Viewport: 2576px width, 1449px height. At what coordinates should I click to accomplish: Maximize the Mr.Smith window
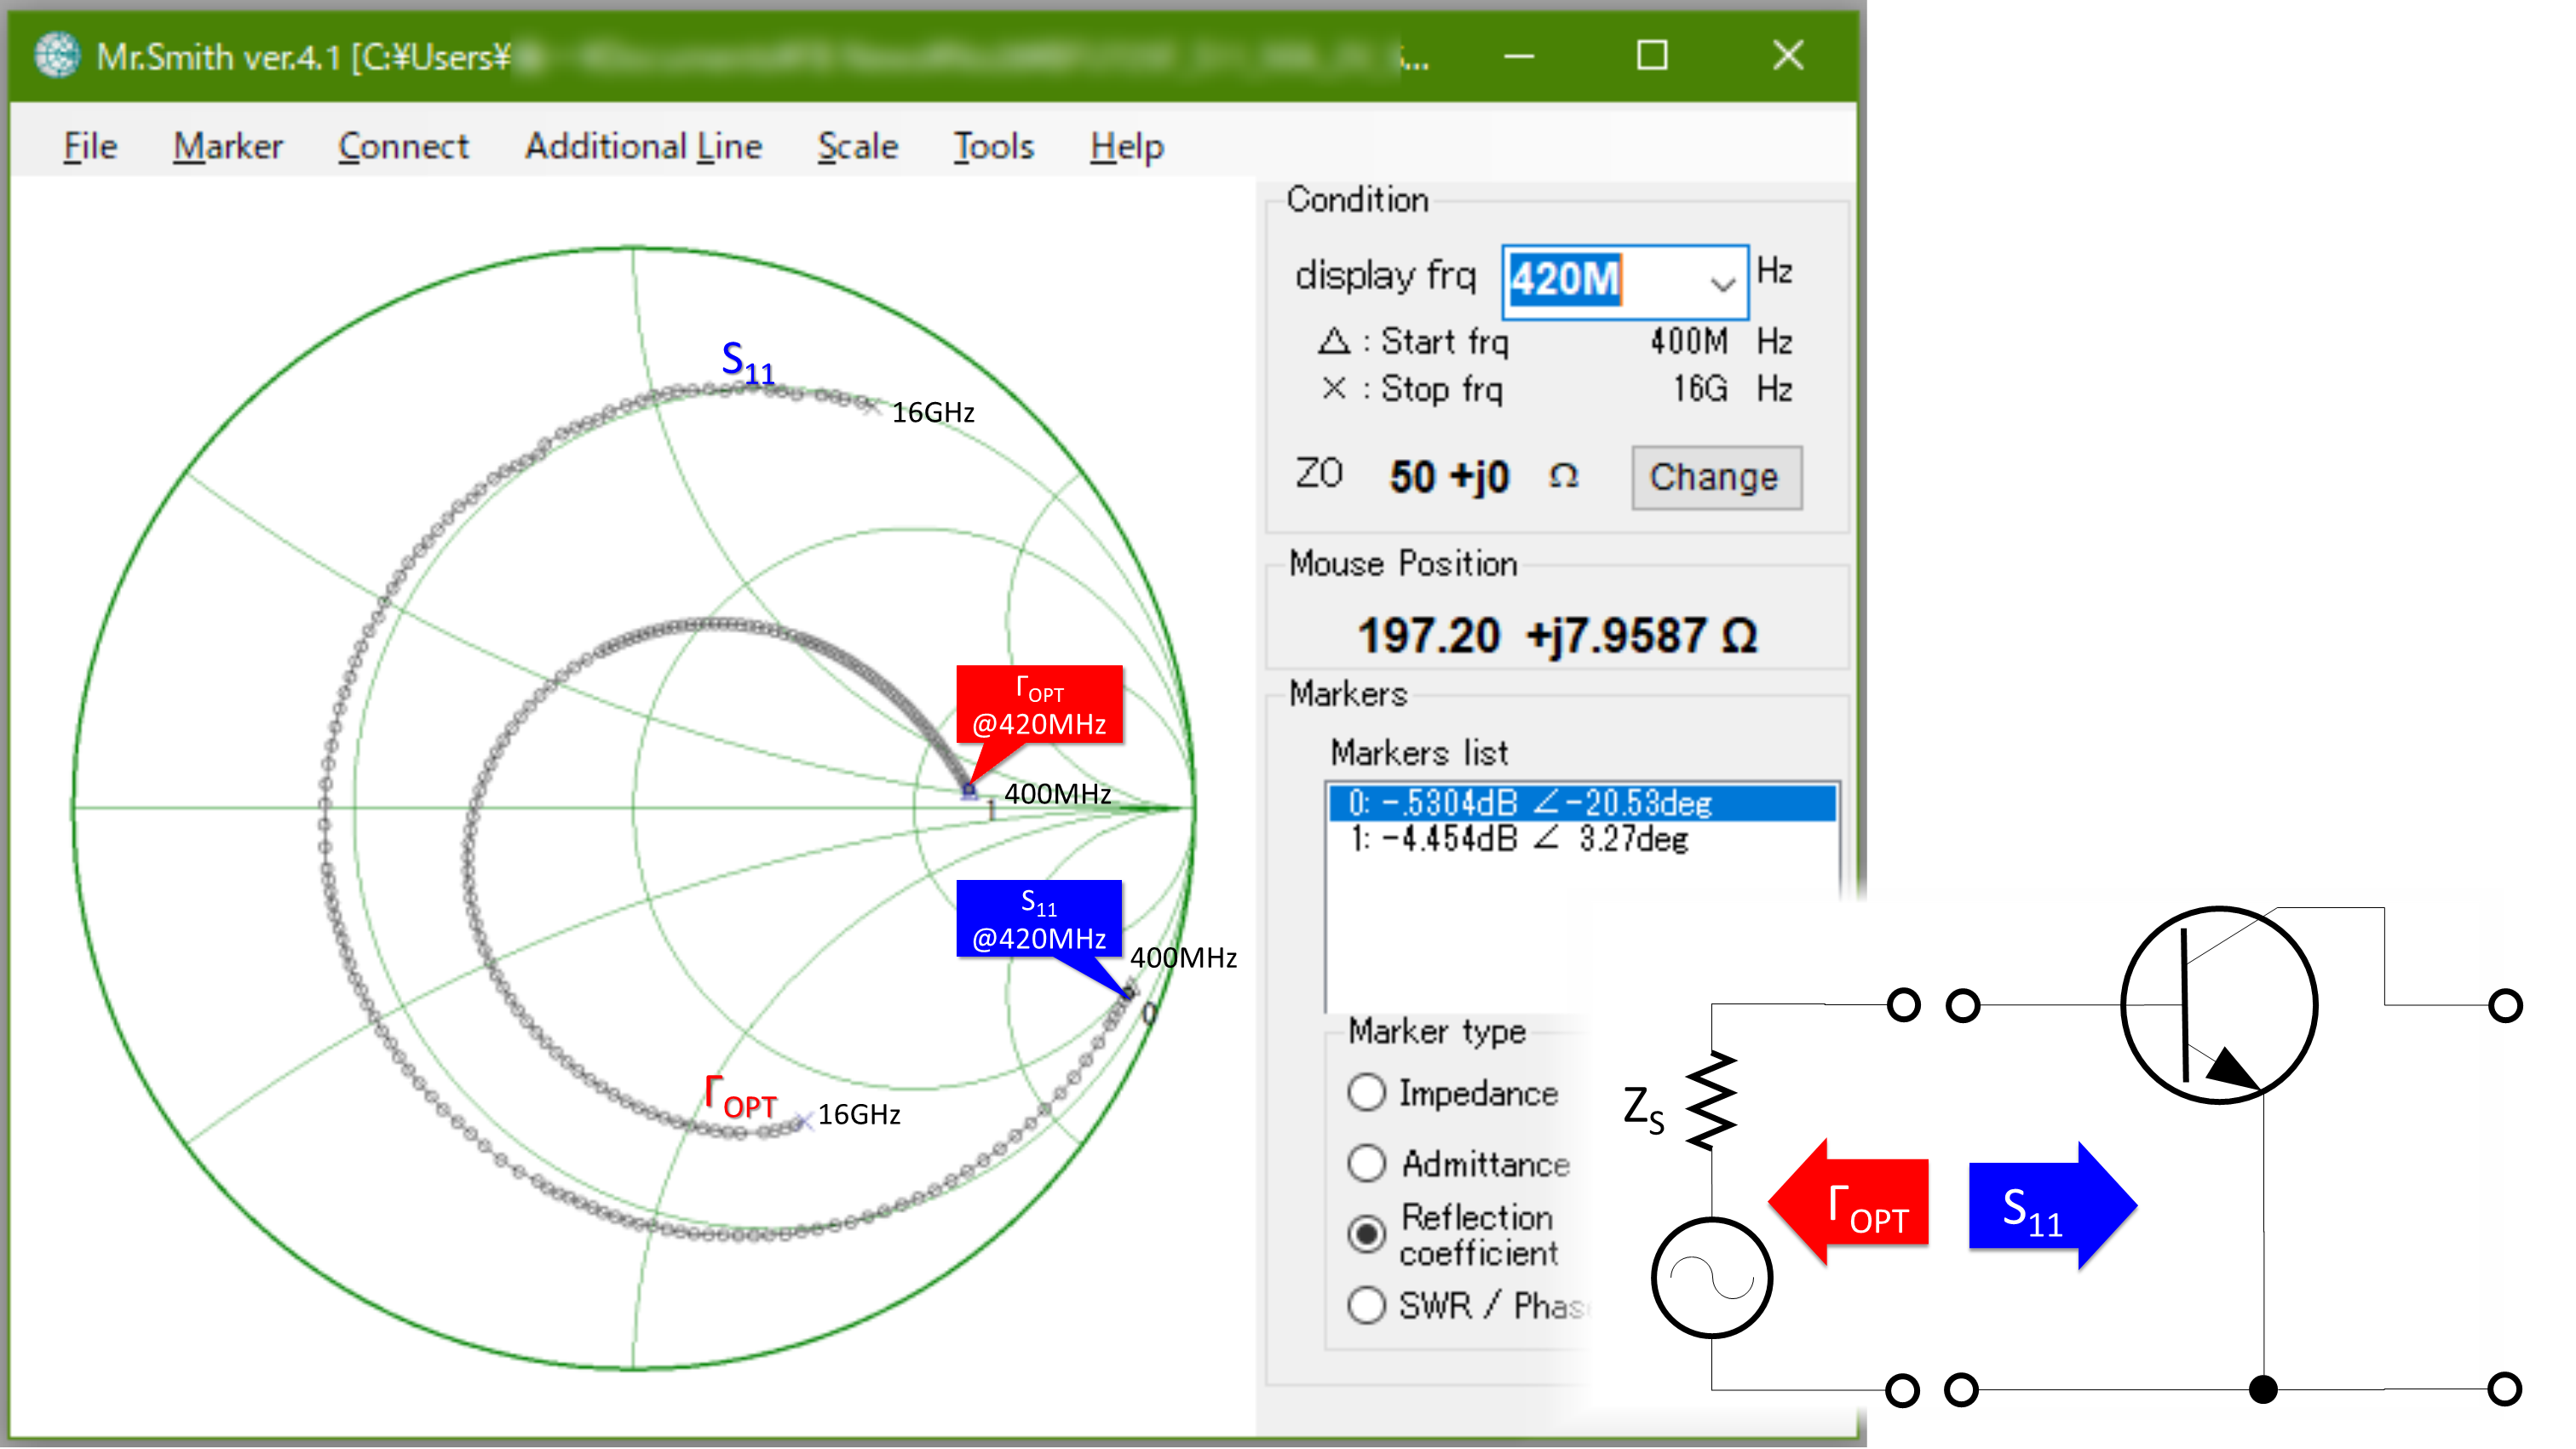pos(1652,56)
